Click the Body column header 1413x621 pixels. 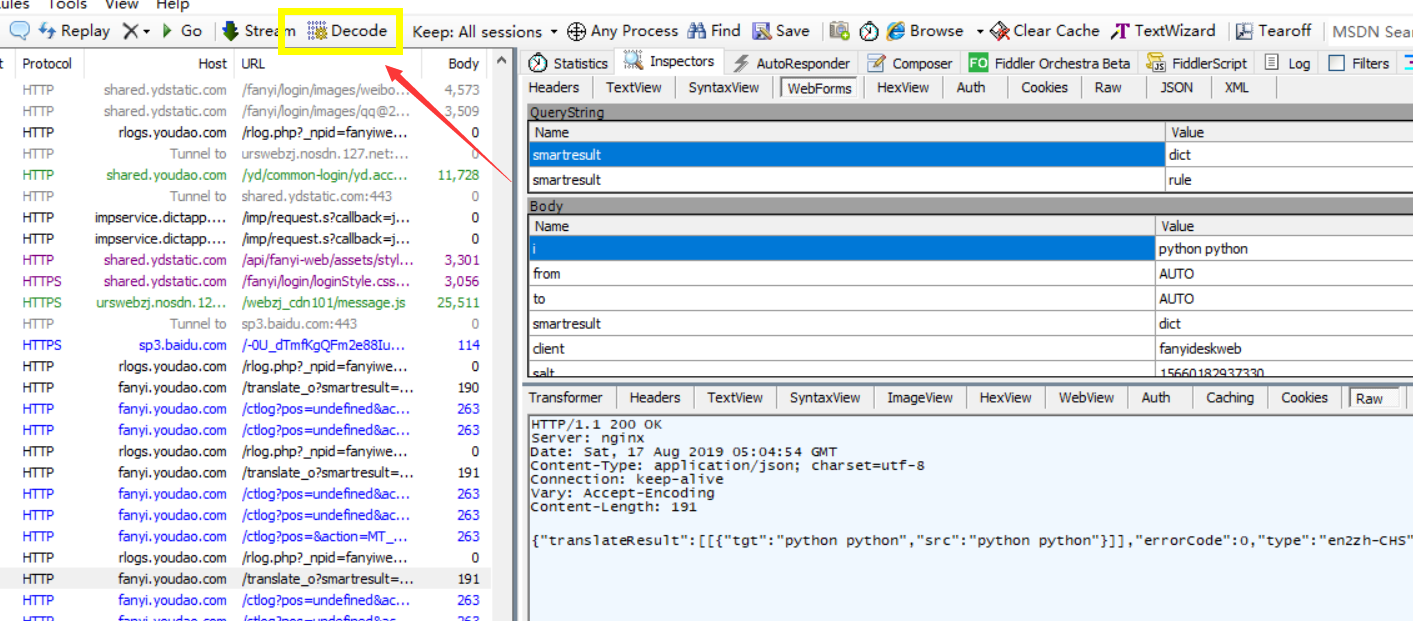coord(463,63)
